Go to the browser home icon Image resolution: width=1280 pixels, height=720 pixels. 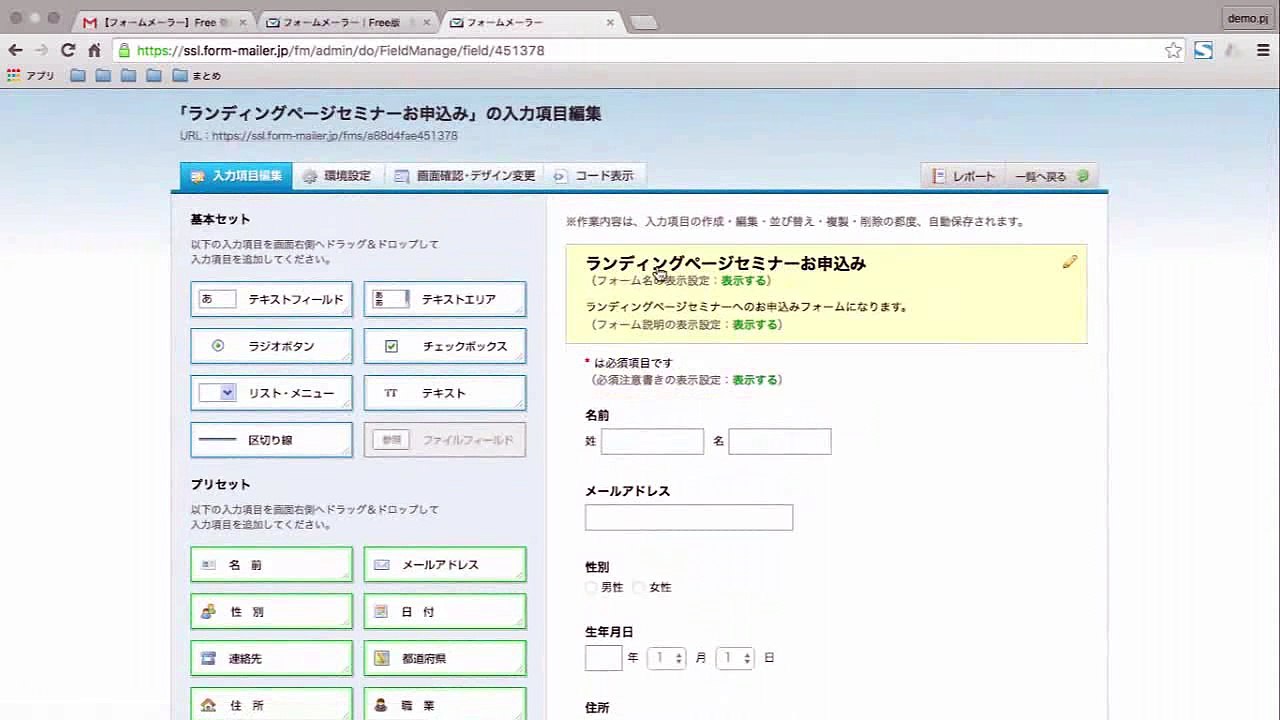94,50
